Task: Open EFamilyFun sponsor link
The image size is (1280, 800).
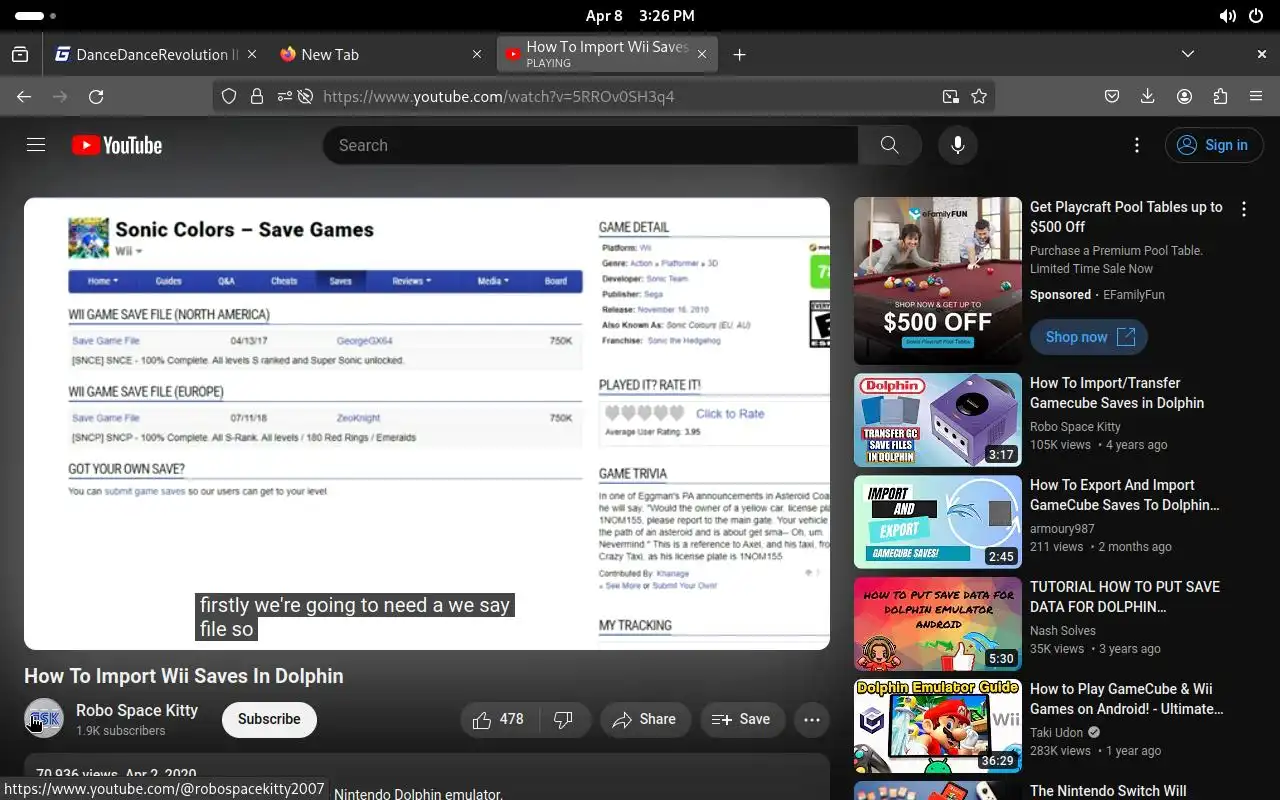Action: [1133, 295]
